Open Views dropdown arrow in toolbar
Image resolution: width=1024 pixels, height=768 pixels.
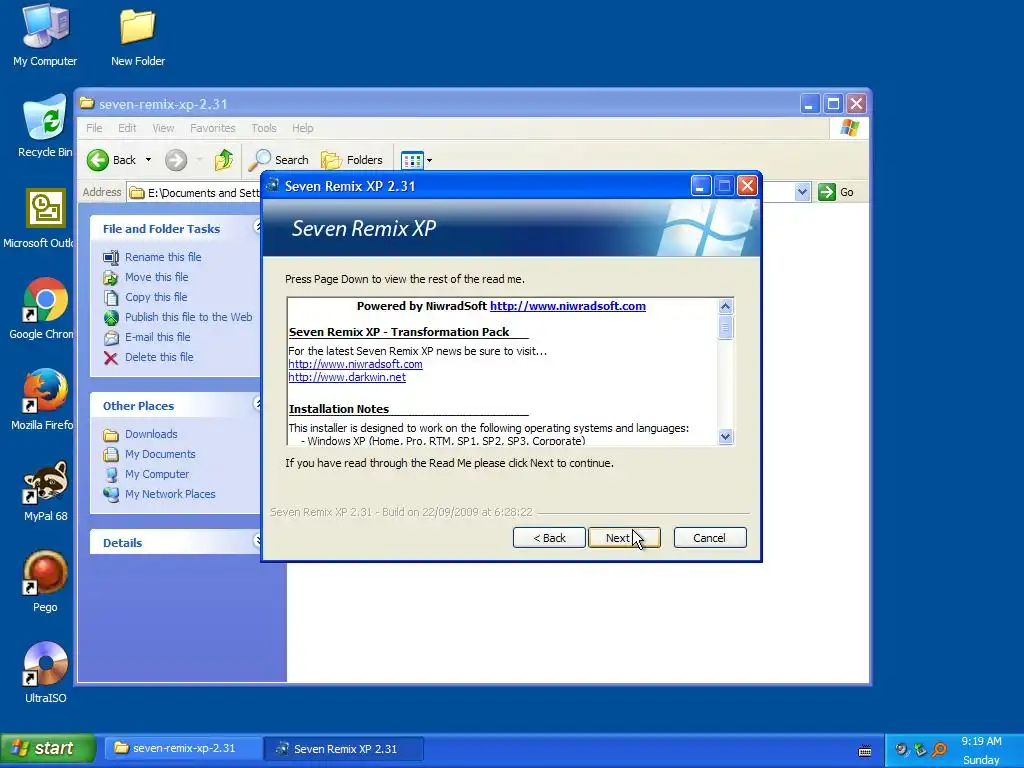coord(429,160)
